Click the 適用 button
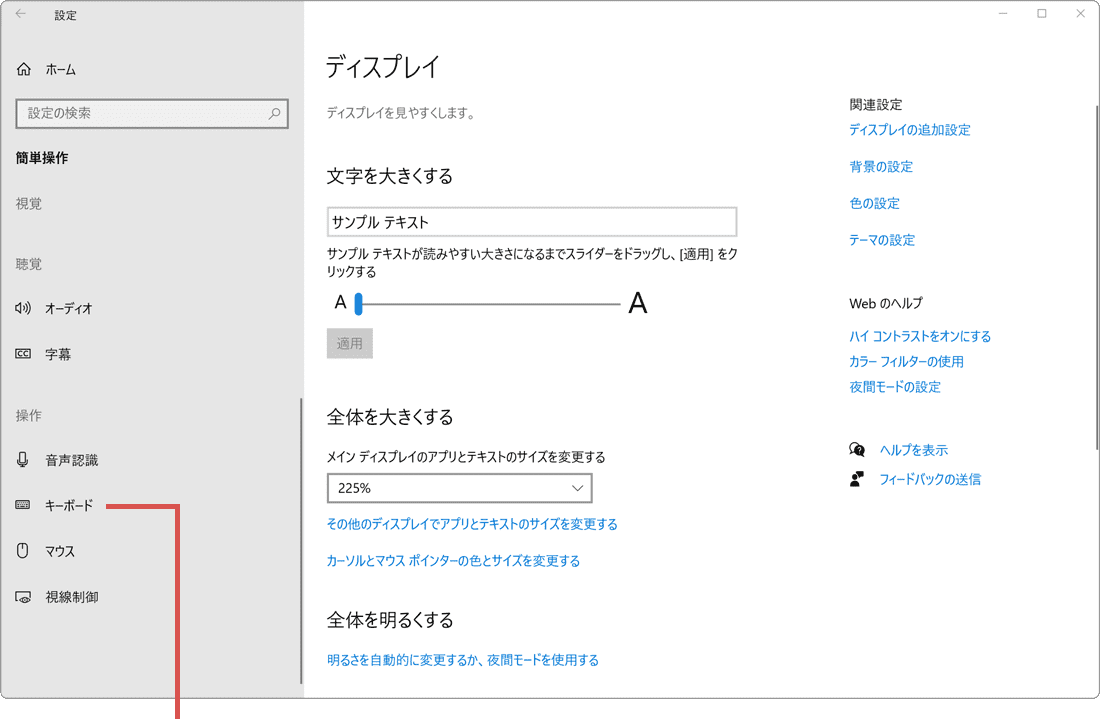Image resolution: width=1100 pixels, height=719 pixels. pyautogui.click(x=349, y=343)
